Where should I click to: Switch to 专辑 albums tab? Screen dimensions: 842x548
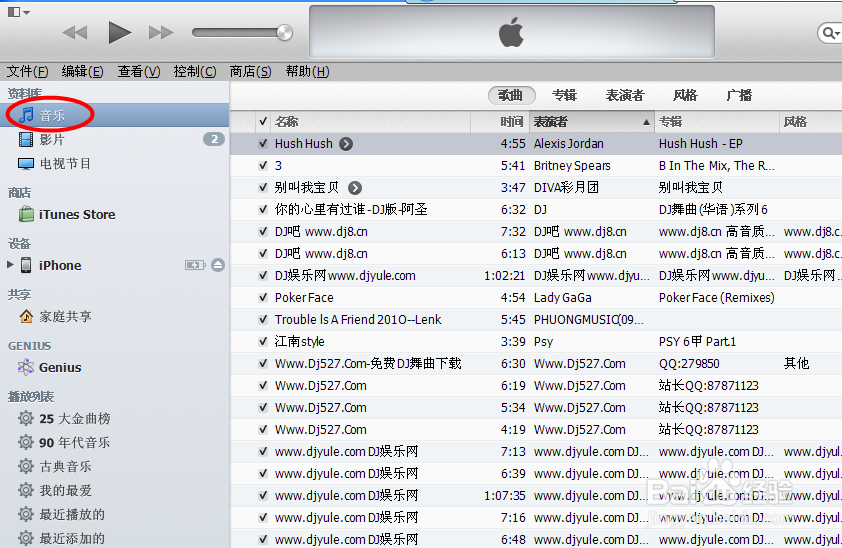point(565,96)
